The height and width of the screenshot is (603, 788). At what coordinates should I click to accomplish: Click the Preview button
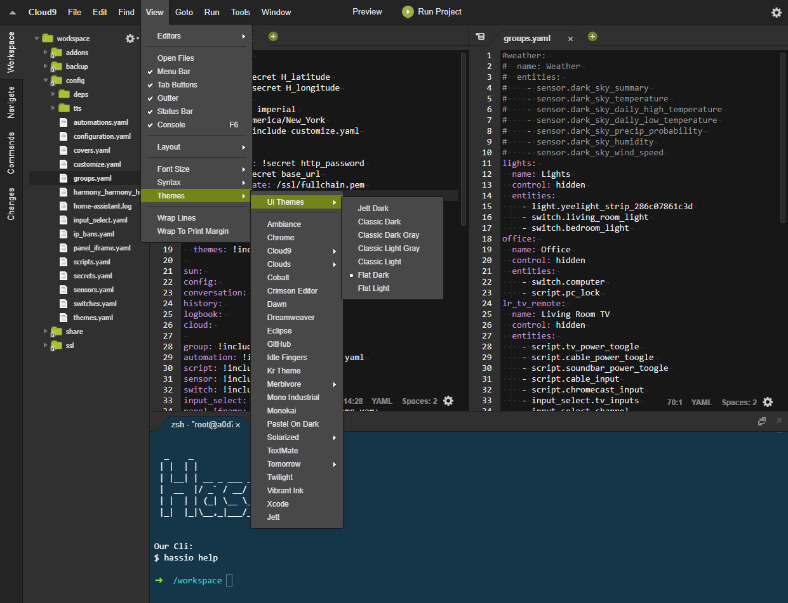tap(367, 12)
